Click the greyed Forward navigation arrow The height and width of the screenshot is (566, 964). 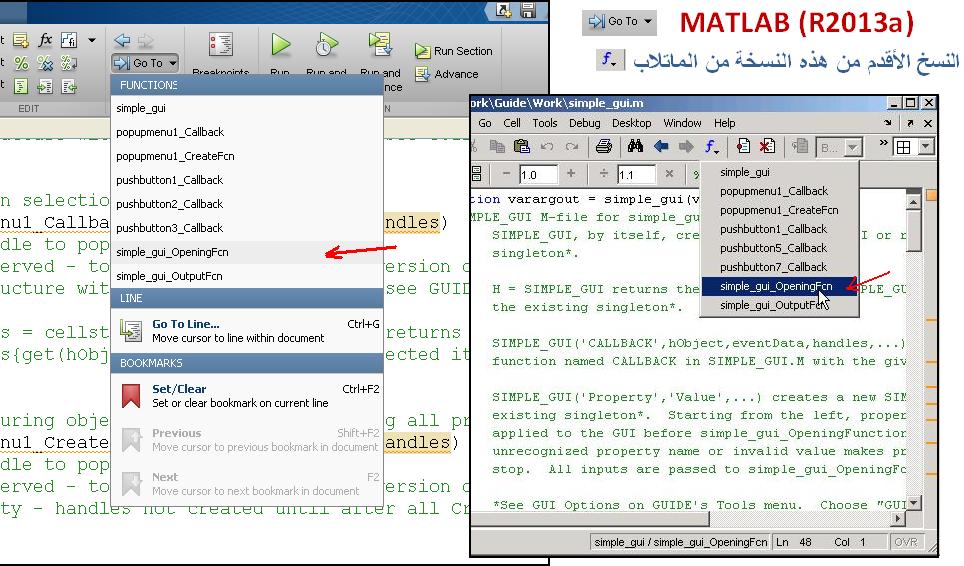[x=146, y=41]
